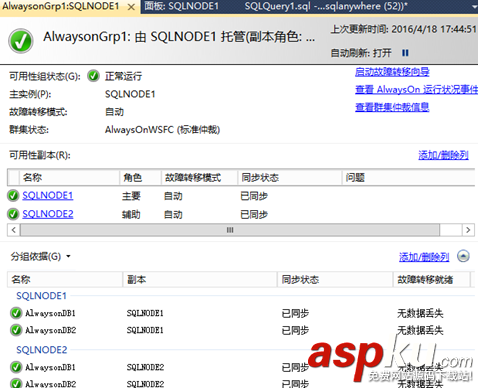This screenshot has width=478, height=388.
Task: Collapse the database section with round arrow button
Action: (463, 256)
